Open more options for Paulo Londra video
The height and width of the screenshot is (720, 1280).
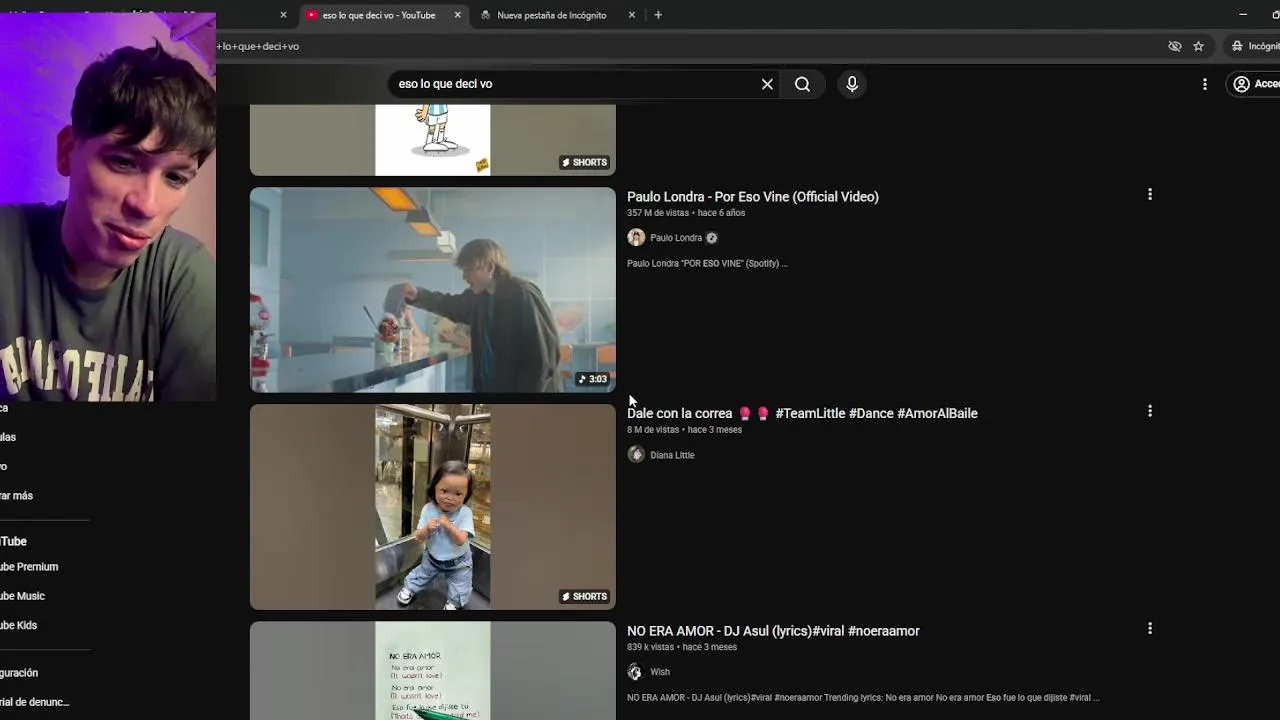(x=1150, y=194)
